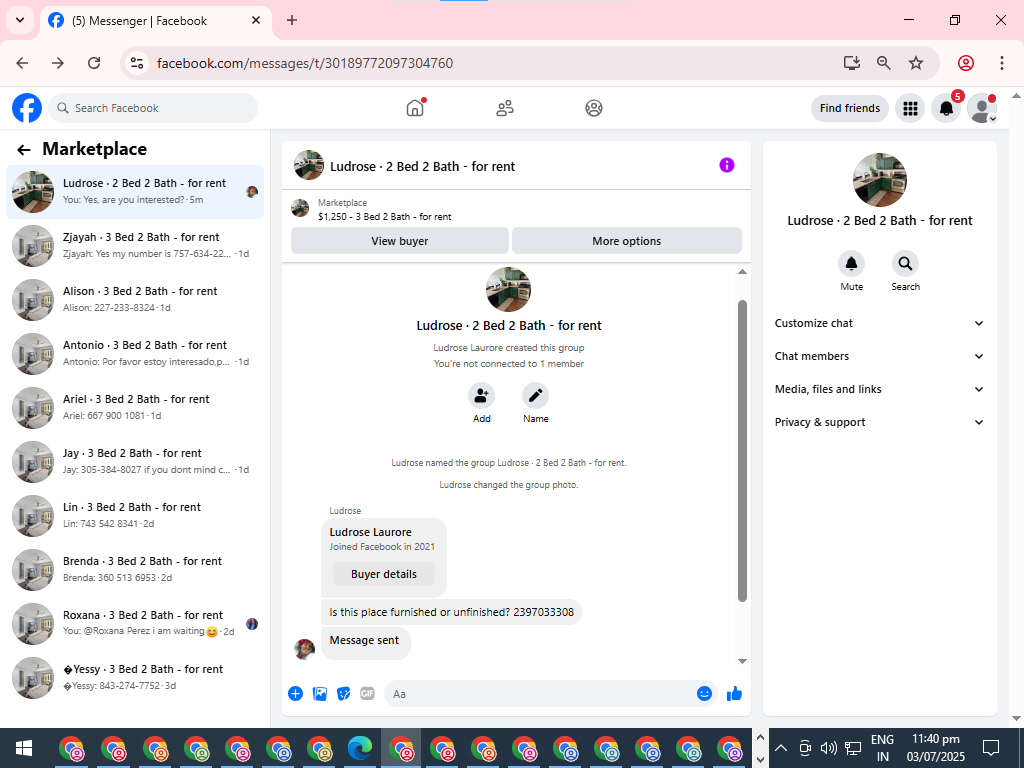Click the Name pencil icon
This screenshot has width=1024, height=768.
click(536, 396)
